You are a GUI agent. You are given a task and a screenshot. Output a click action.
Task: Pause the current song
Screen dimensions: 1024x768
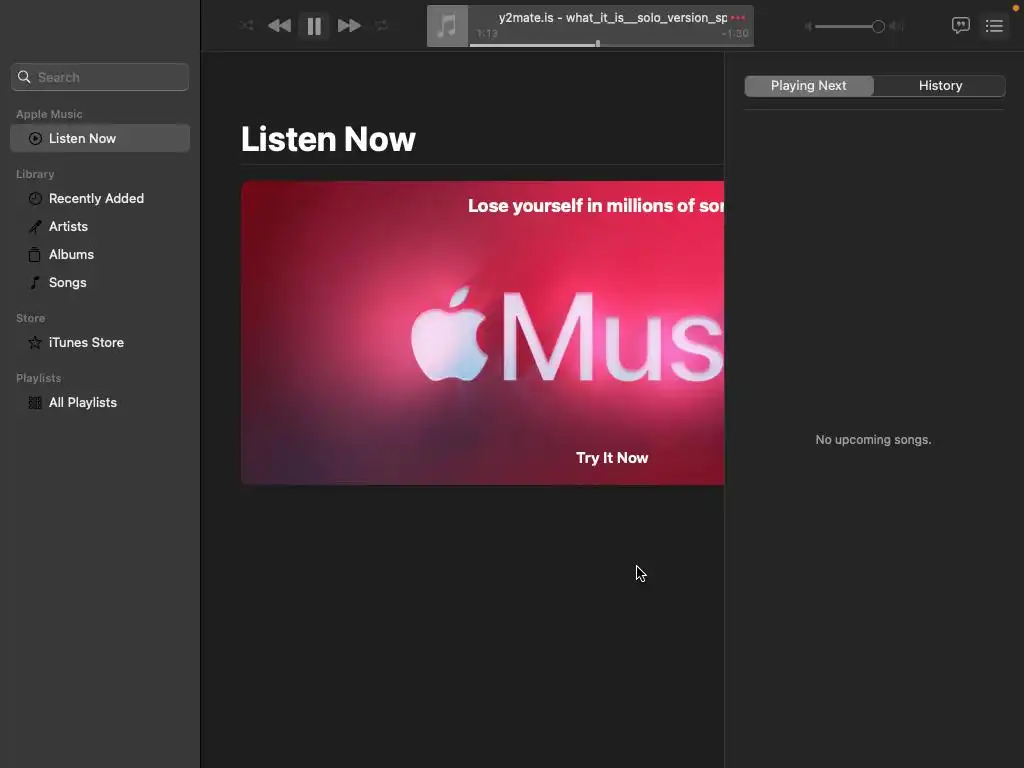coord(314,26)
